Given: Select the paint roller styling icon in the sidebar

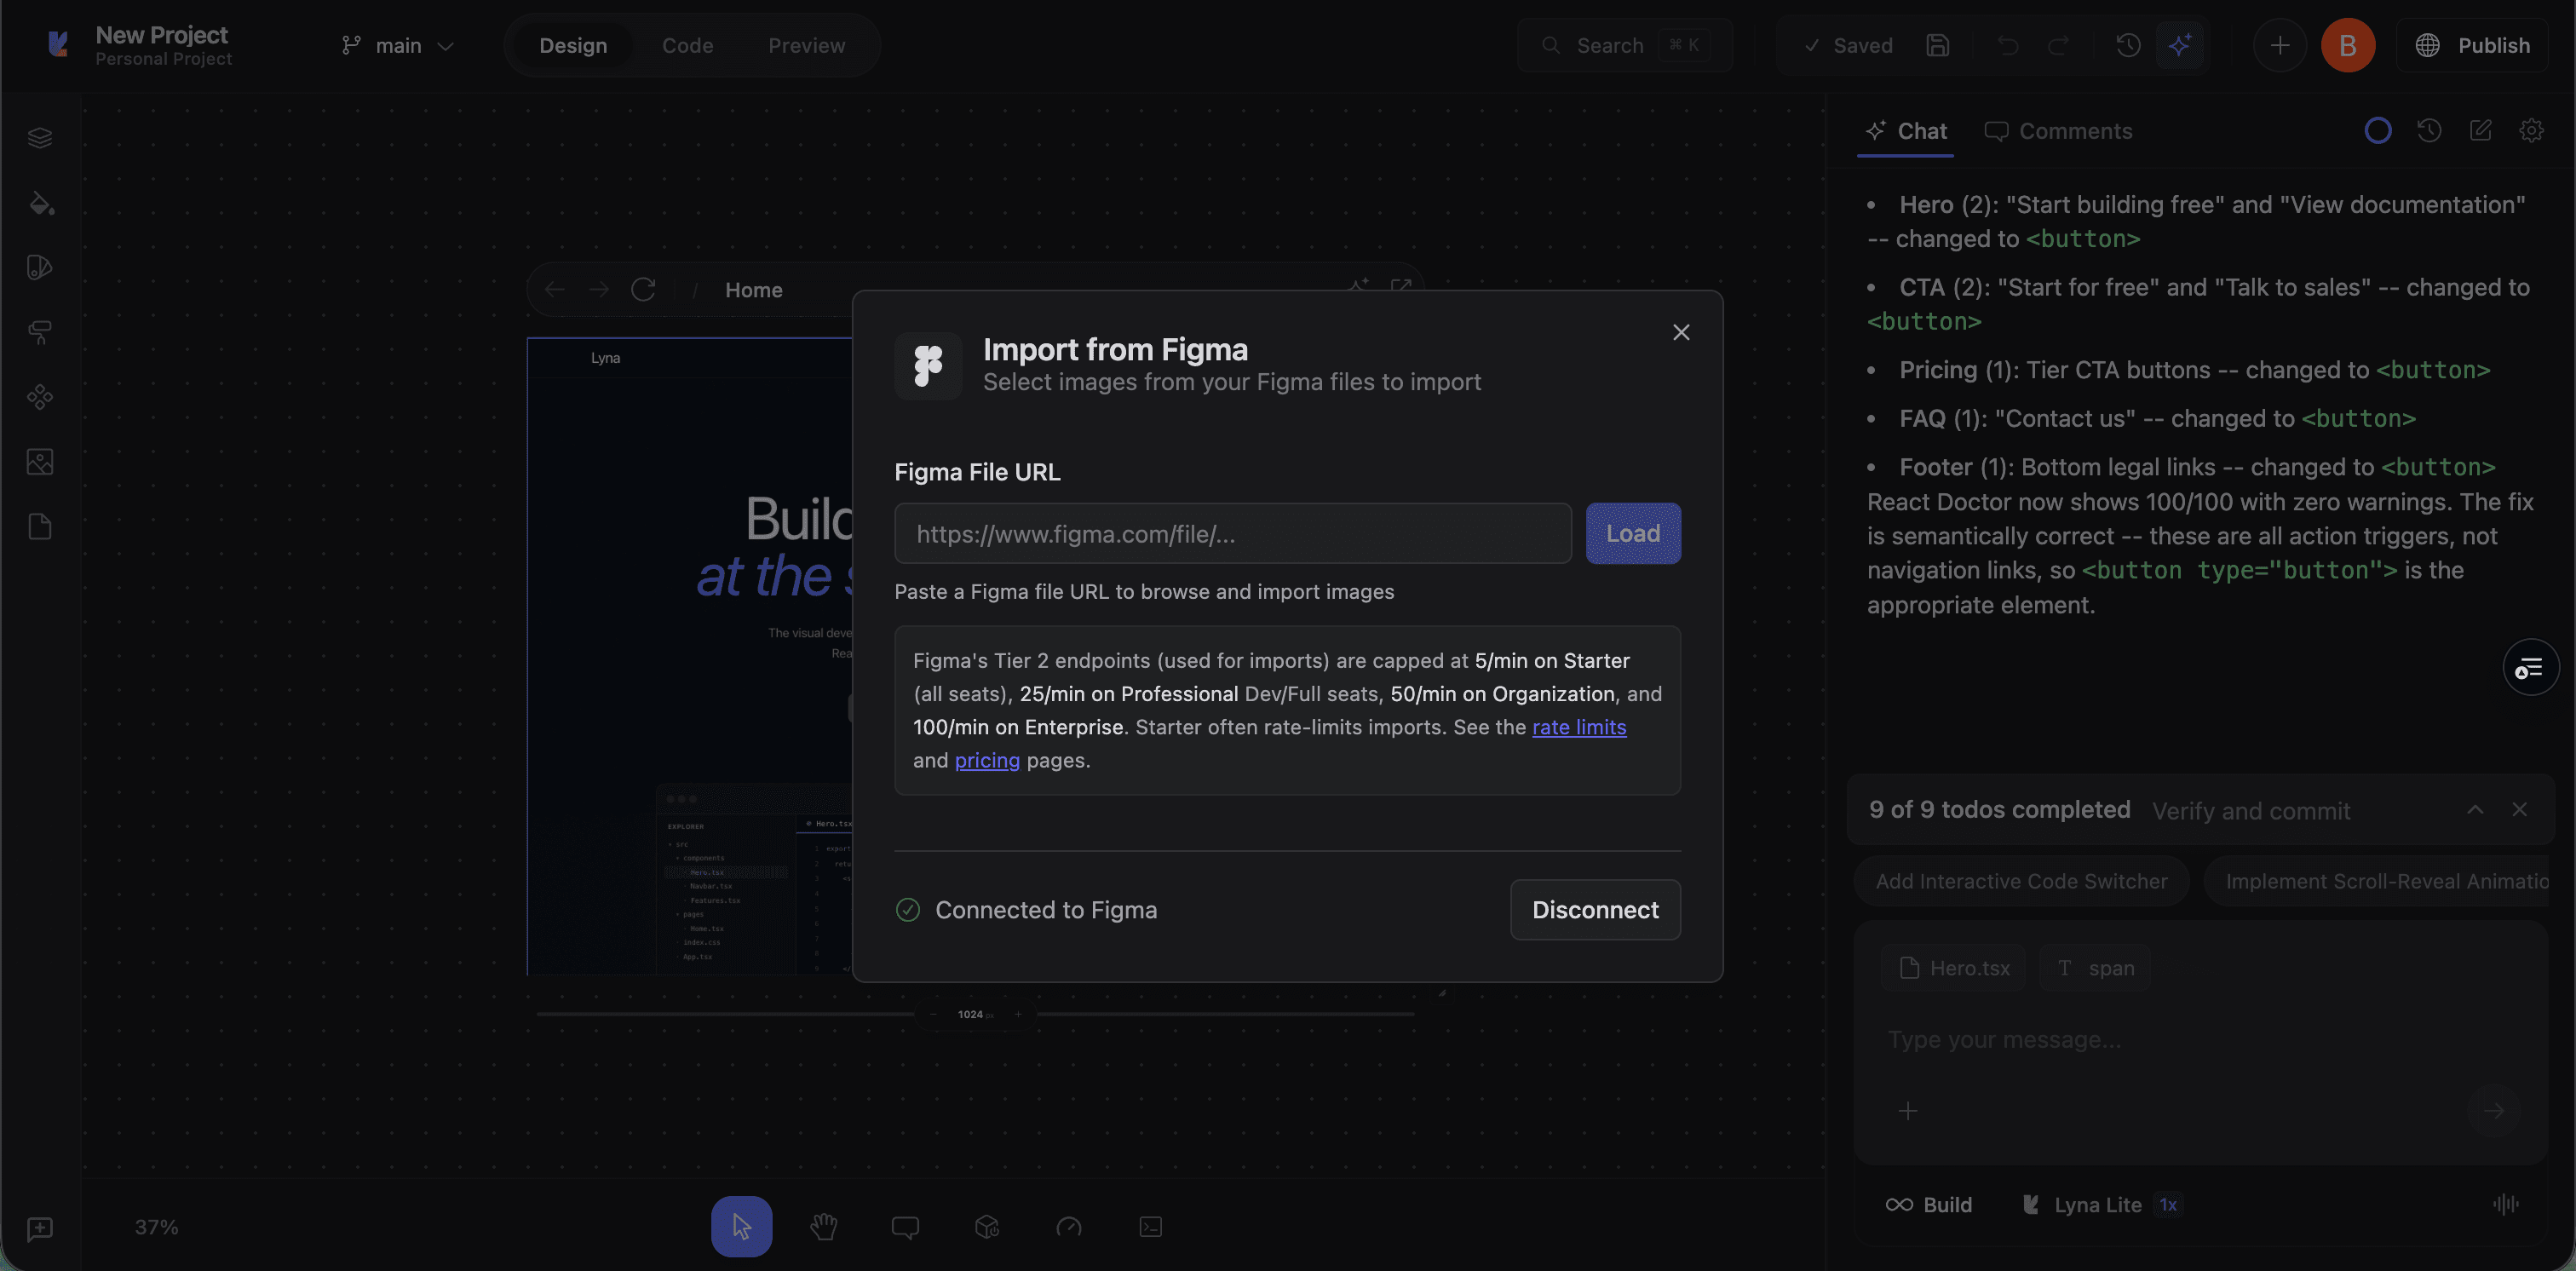Looking at the screenshot, I should point(40,332).
